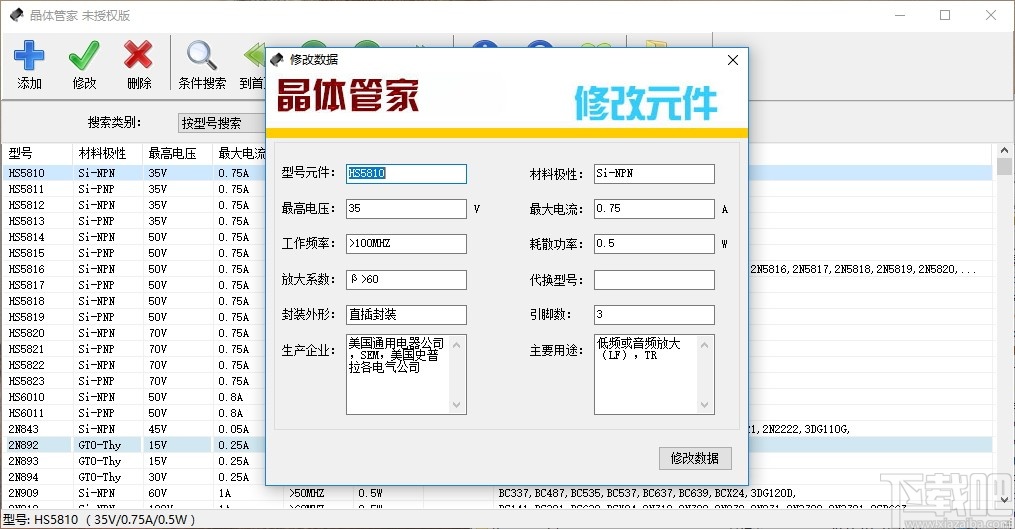Viewport: 1015px width, 529px height.
Task: Click the 型号元件 input field
Action: [x=406, y=174]
